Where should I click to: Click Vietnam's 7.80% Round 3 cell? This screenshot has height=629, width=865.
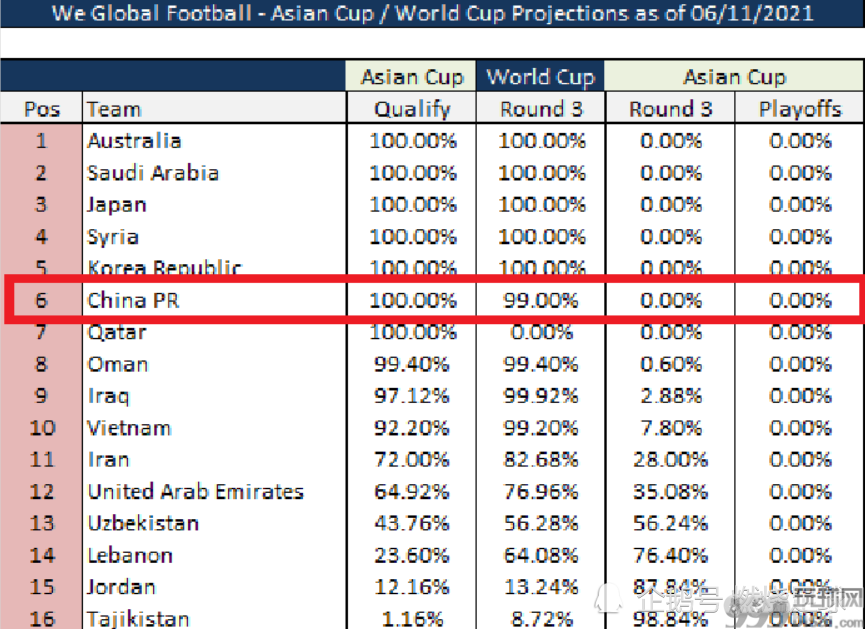670,428
